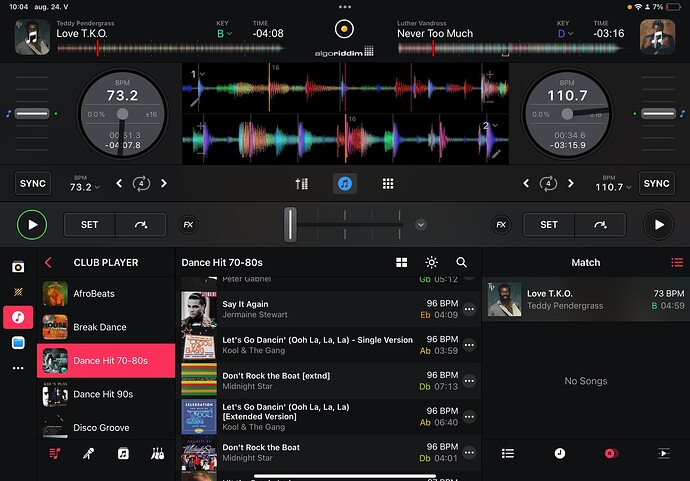690x481 pixels.
Task: Open the queue list tab in the right panel
Action: 508,453
